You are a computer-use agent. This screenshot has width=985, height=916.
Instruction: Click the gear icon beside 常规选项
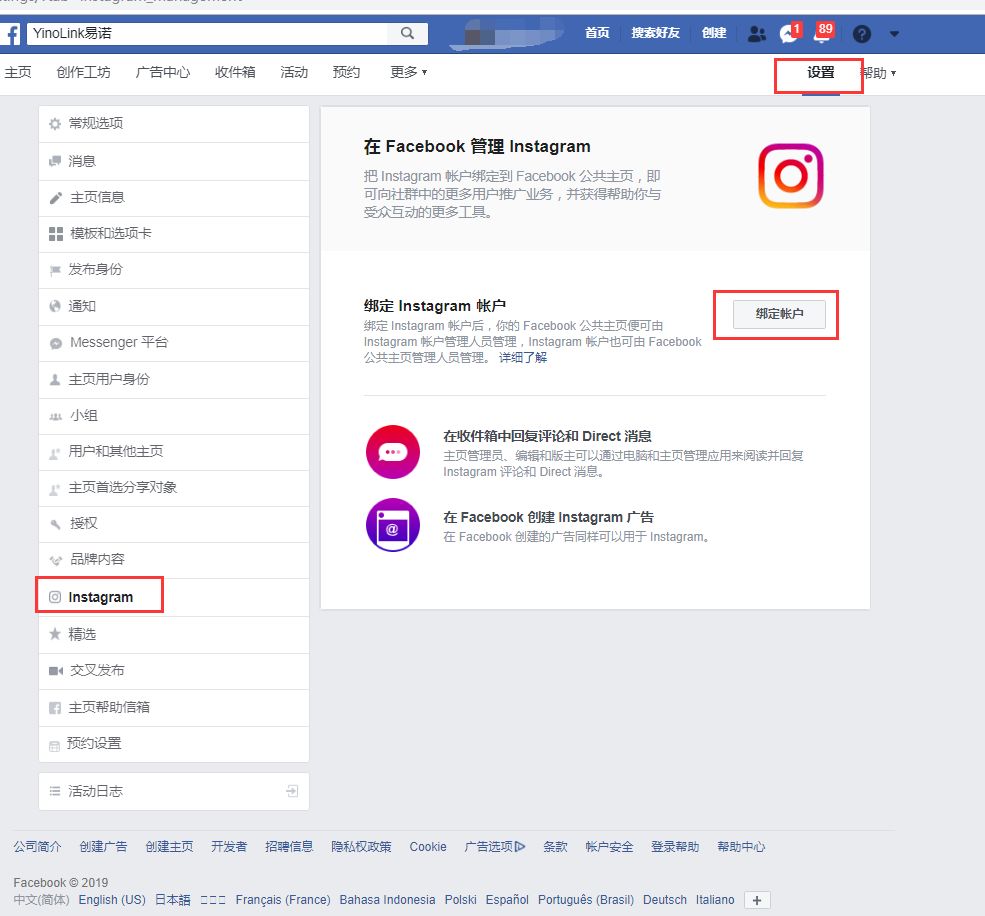click(x=55, y=124)
